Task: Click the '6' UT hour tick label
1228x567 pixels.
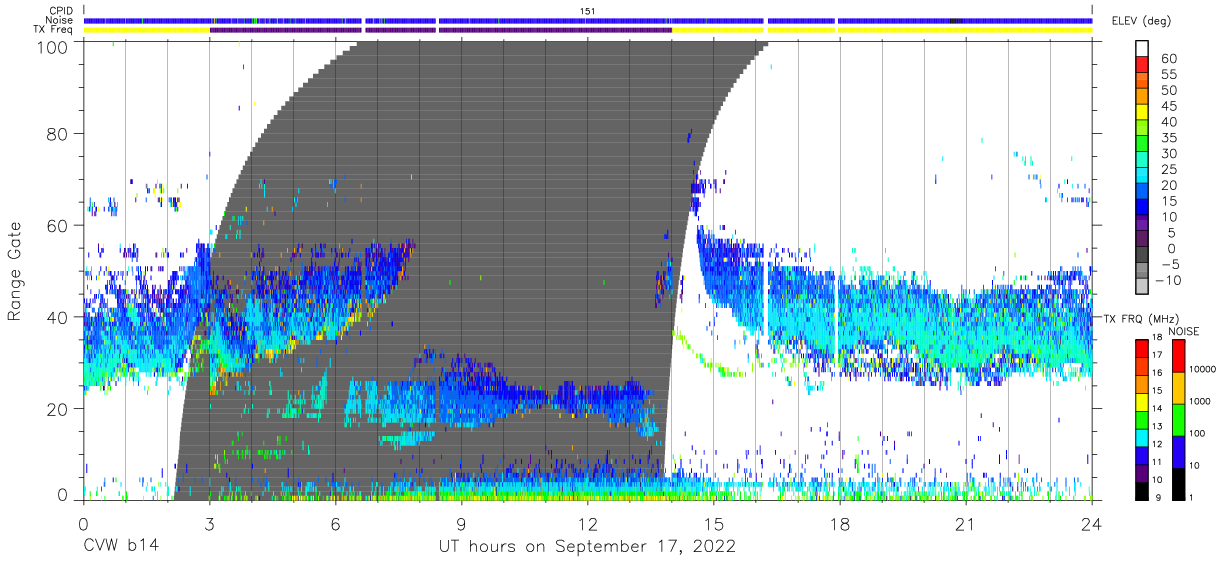Action: point(335,524)
